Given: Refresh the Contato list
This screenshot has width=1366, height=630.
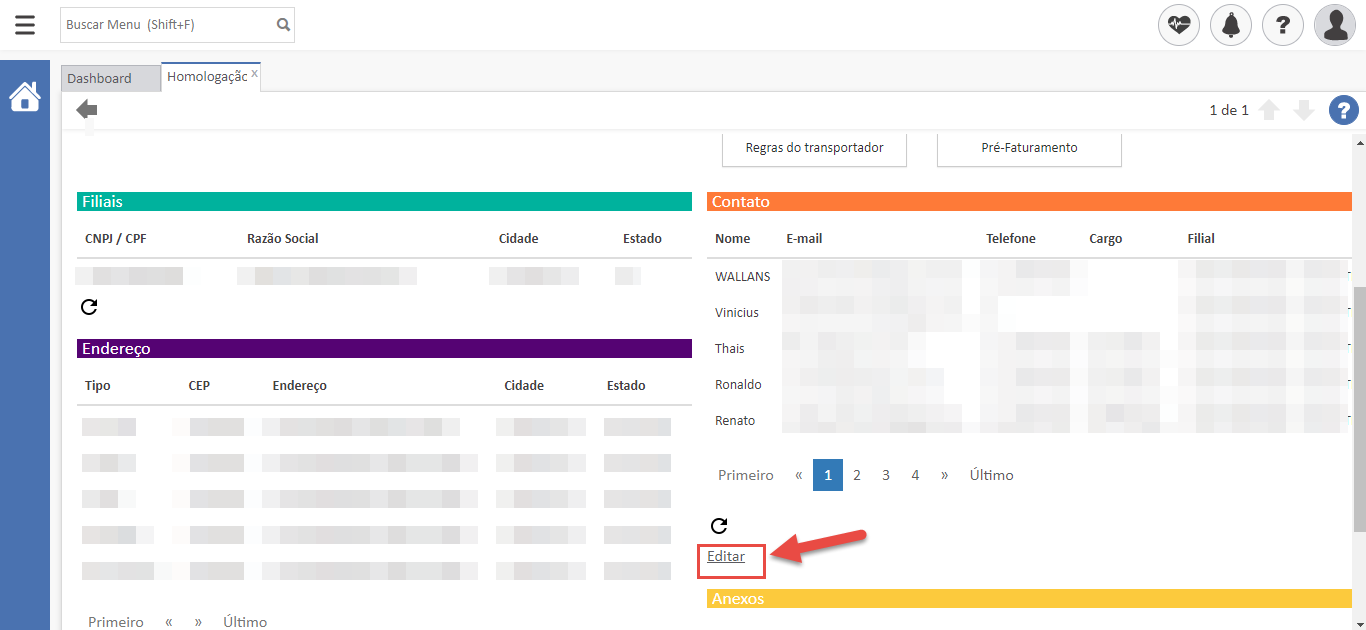Looking at the screenshot, I should [719, 526].
